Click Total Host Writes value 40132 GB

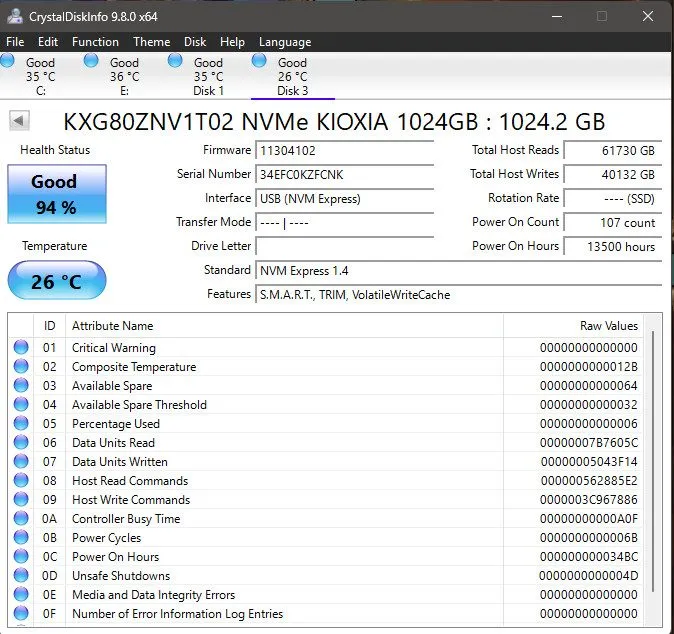(x=613, y=175)
